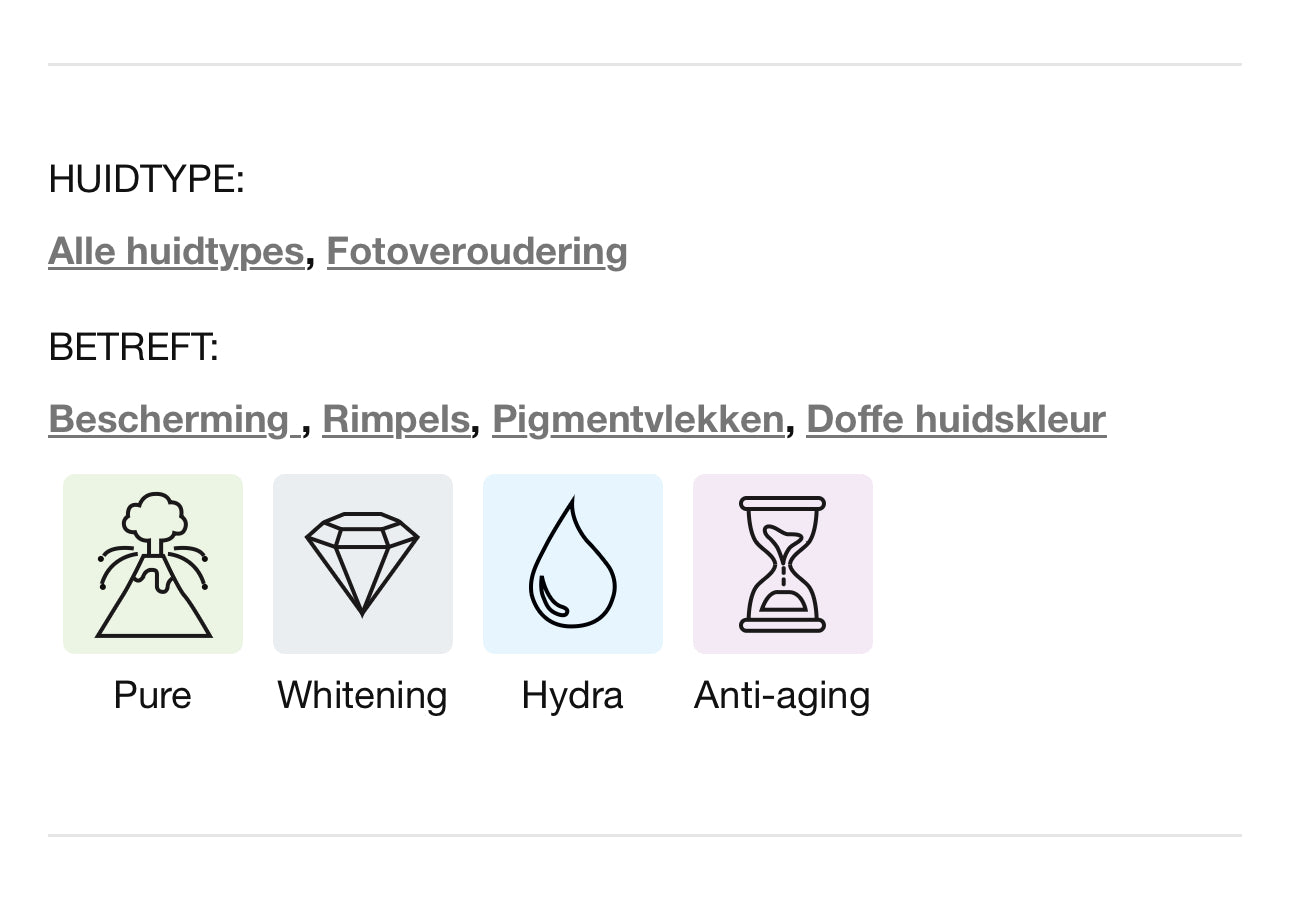Image resolution: width=1290 pixels, height=923 pixels.
Task: Click the HUIDTYPE heading
Action: coord(146,179)
